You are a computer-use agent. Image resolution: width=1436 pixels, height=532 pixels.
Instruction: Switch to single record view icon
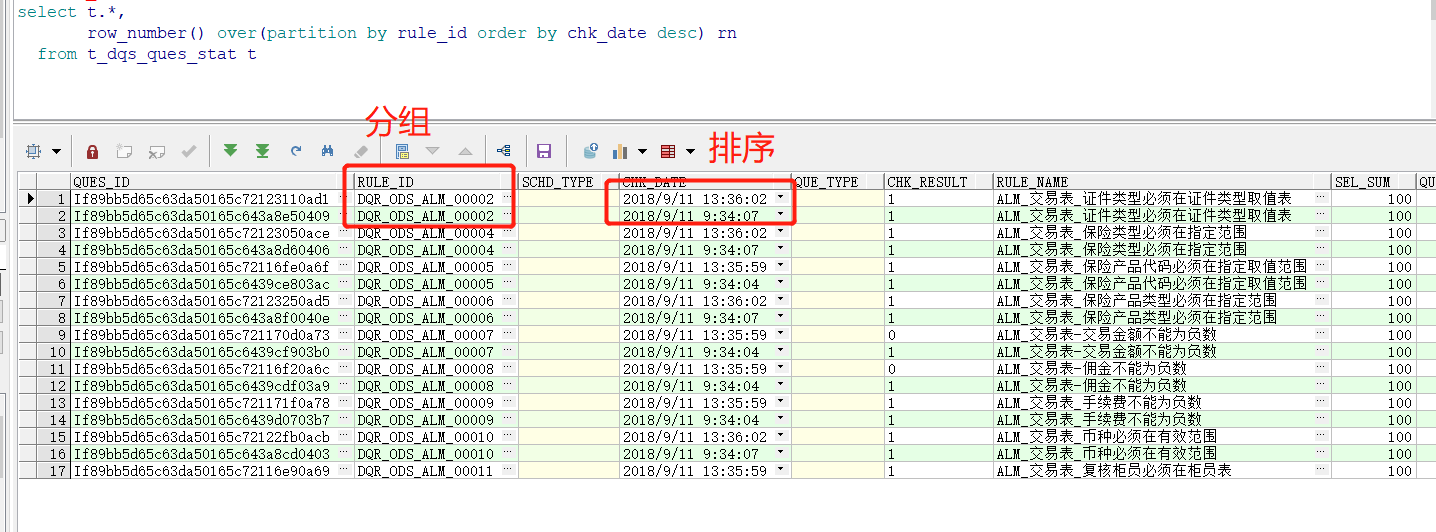pos(402,151)
